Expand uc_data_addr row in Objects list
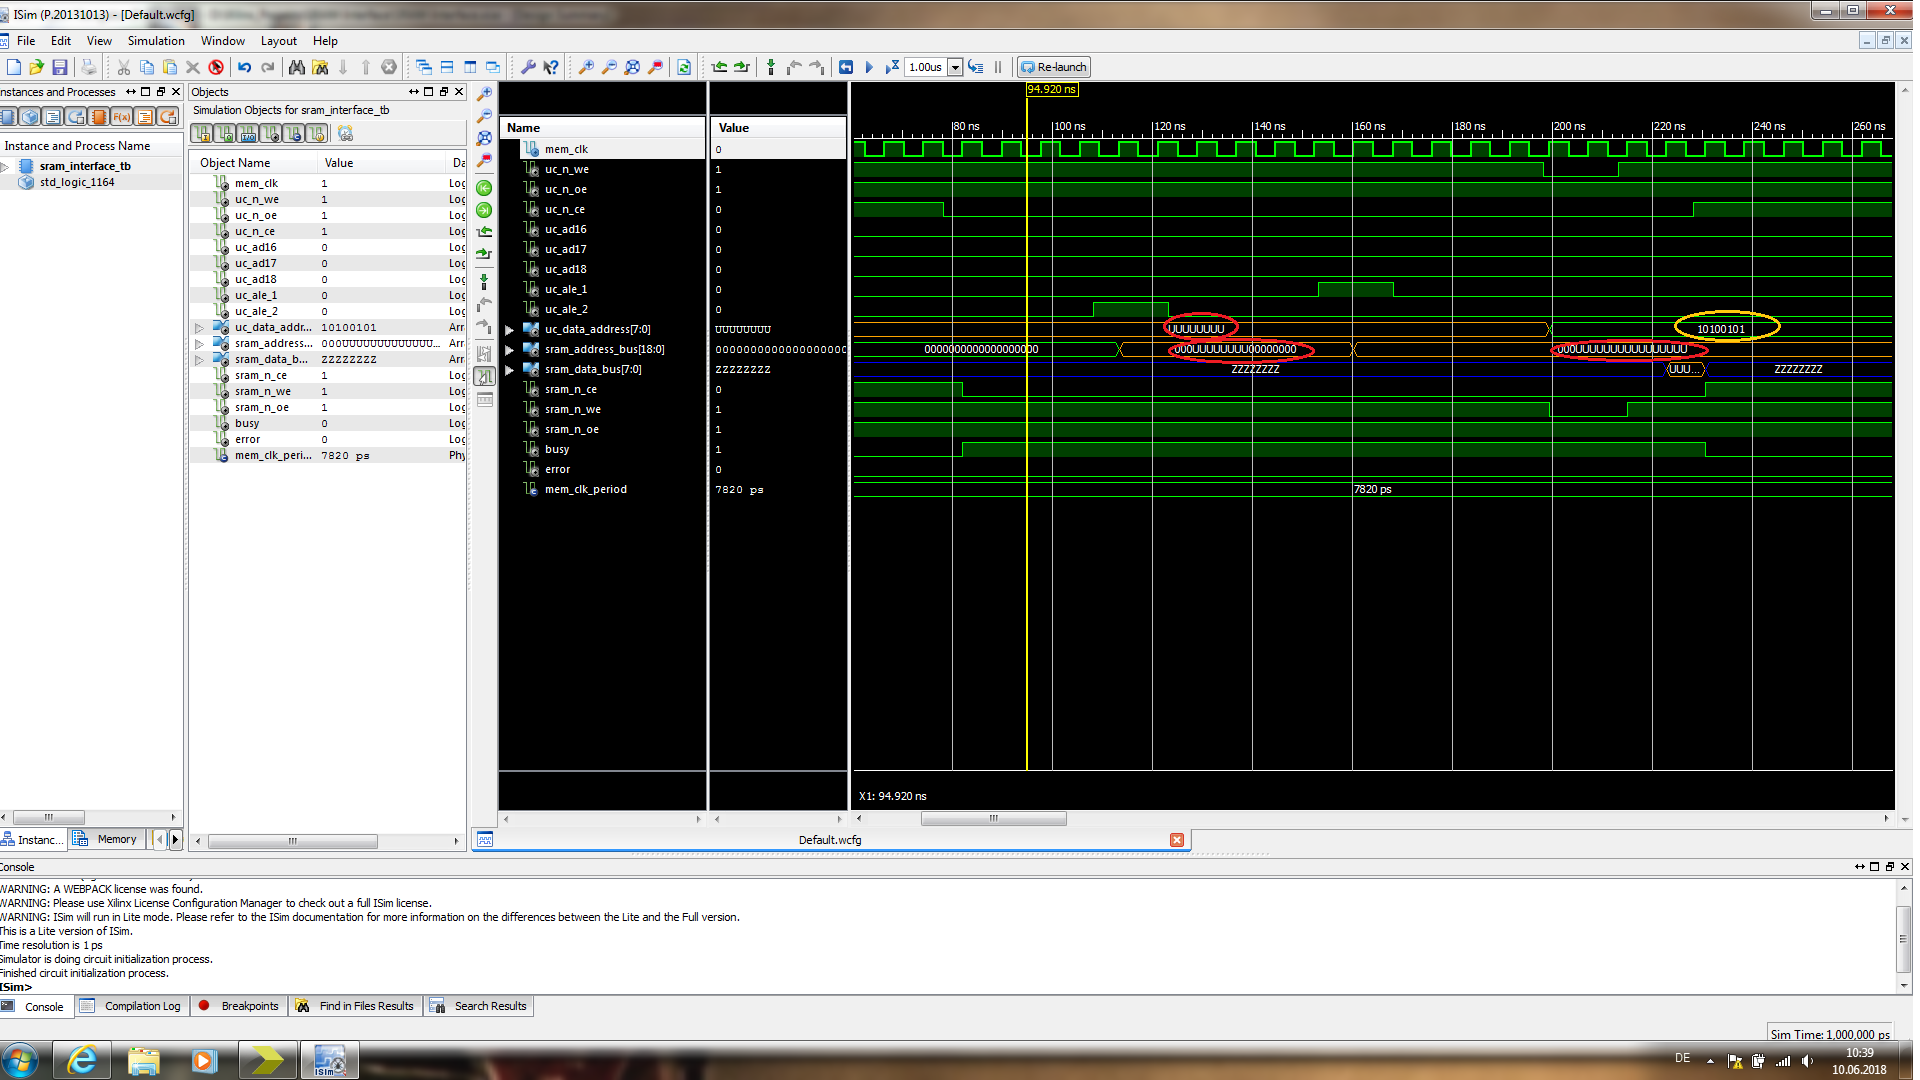Image resolution: width=1920 pixels, height=1080 pixels. pyautogui.click(x=199, y=327)
